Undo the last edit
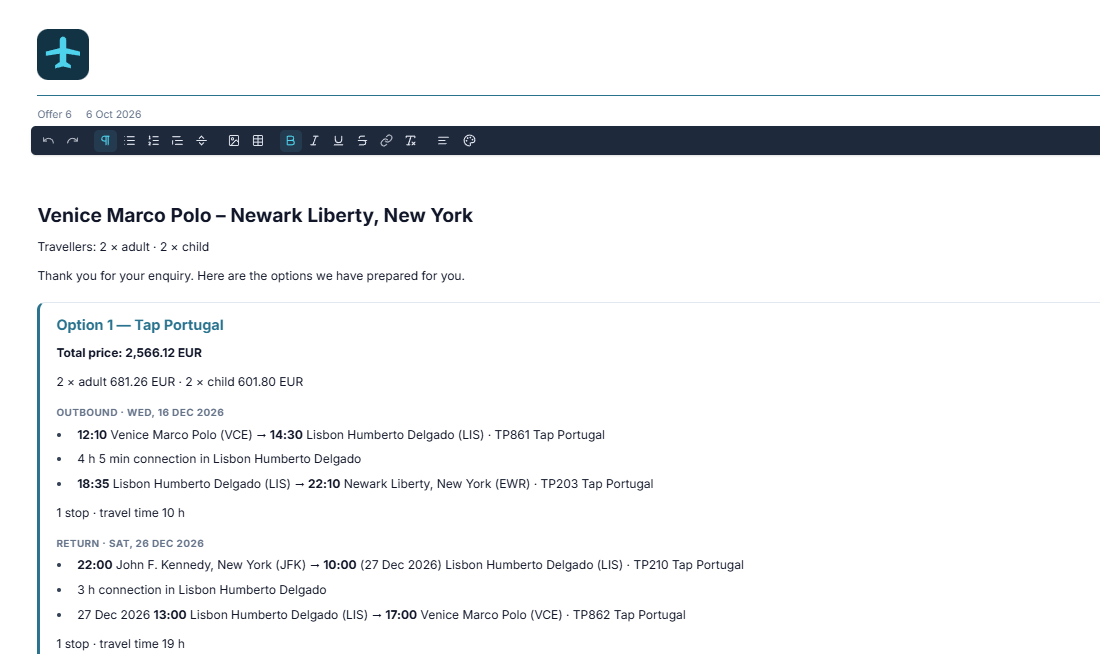The image size is (1100, 654). [x=48, y=140]
